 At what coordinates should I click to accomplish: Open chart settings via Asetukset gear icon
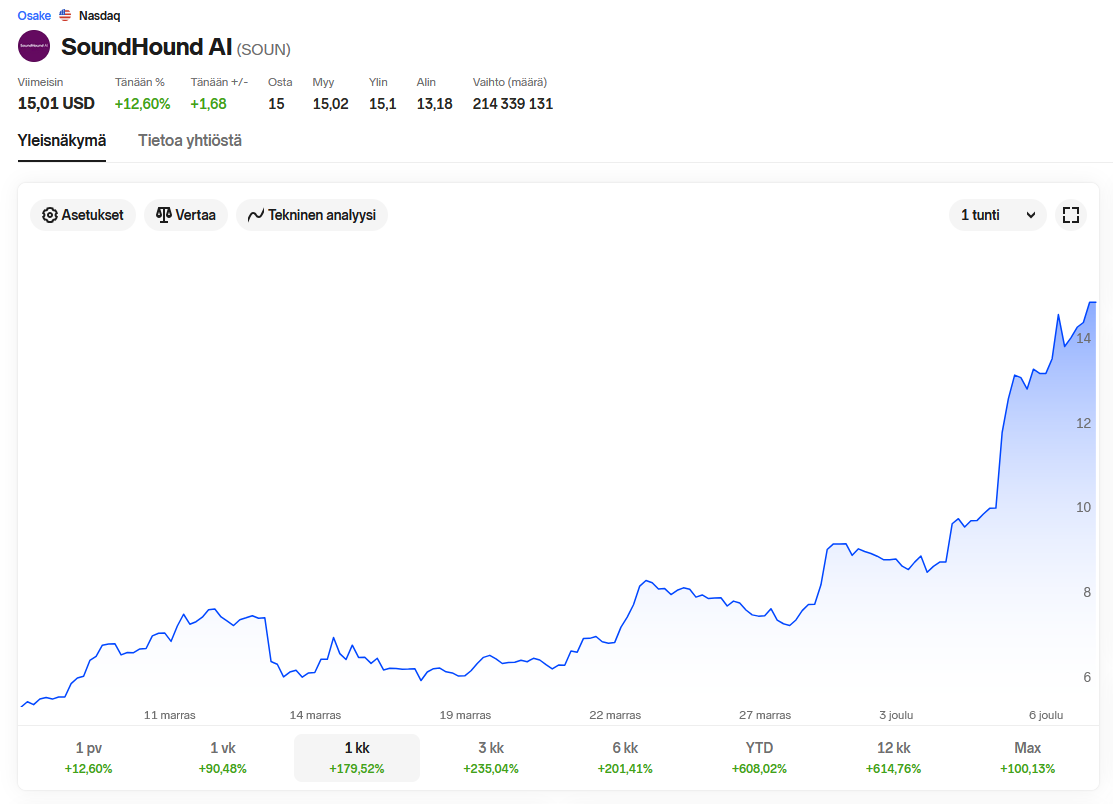coord(50,215)
